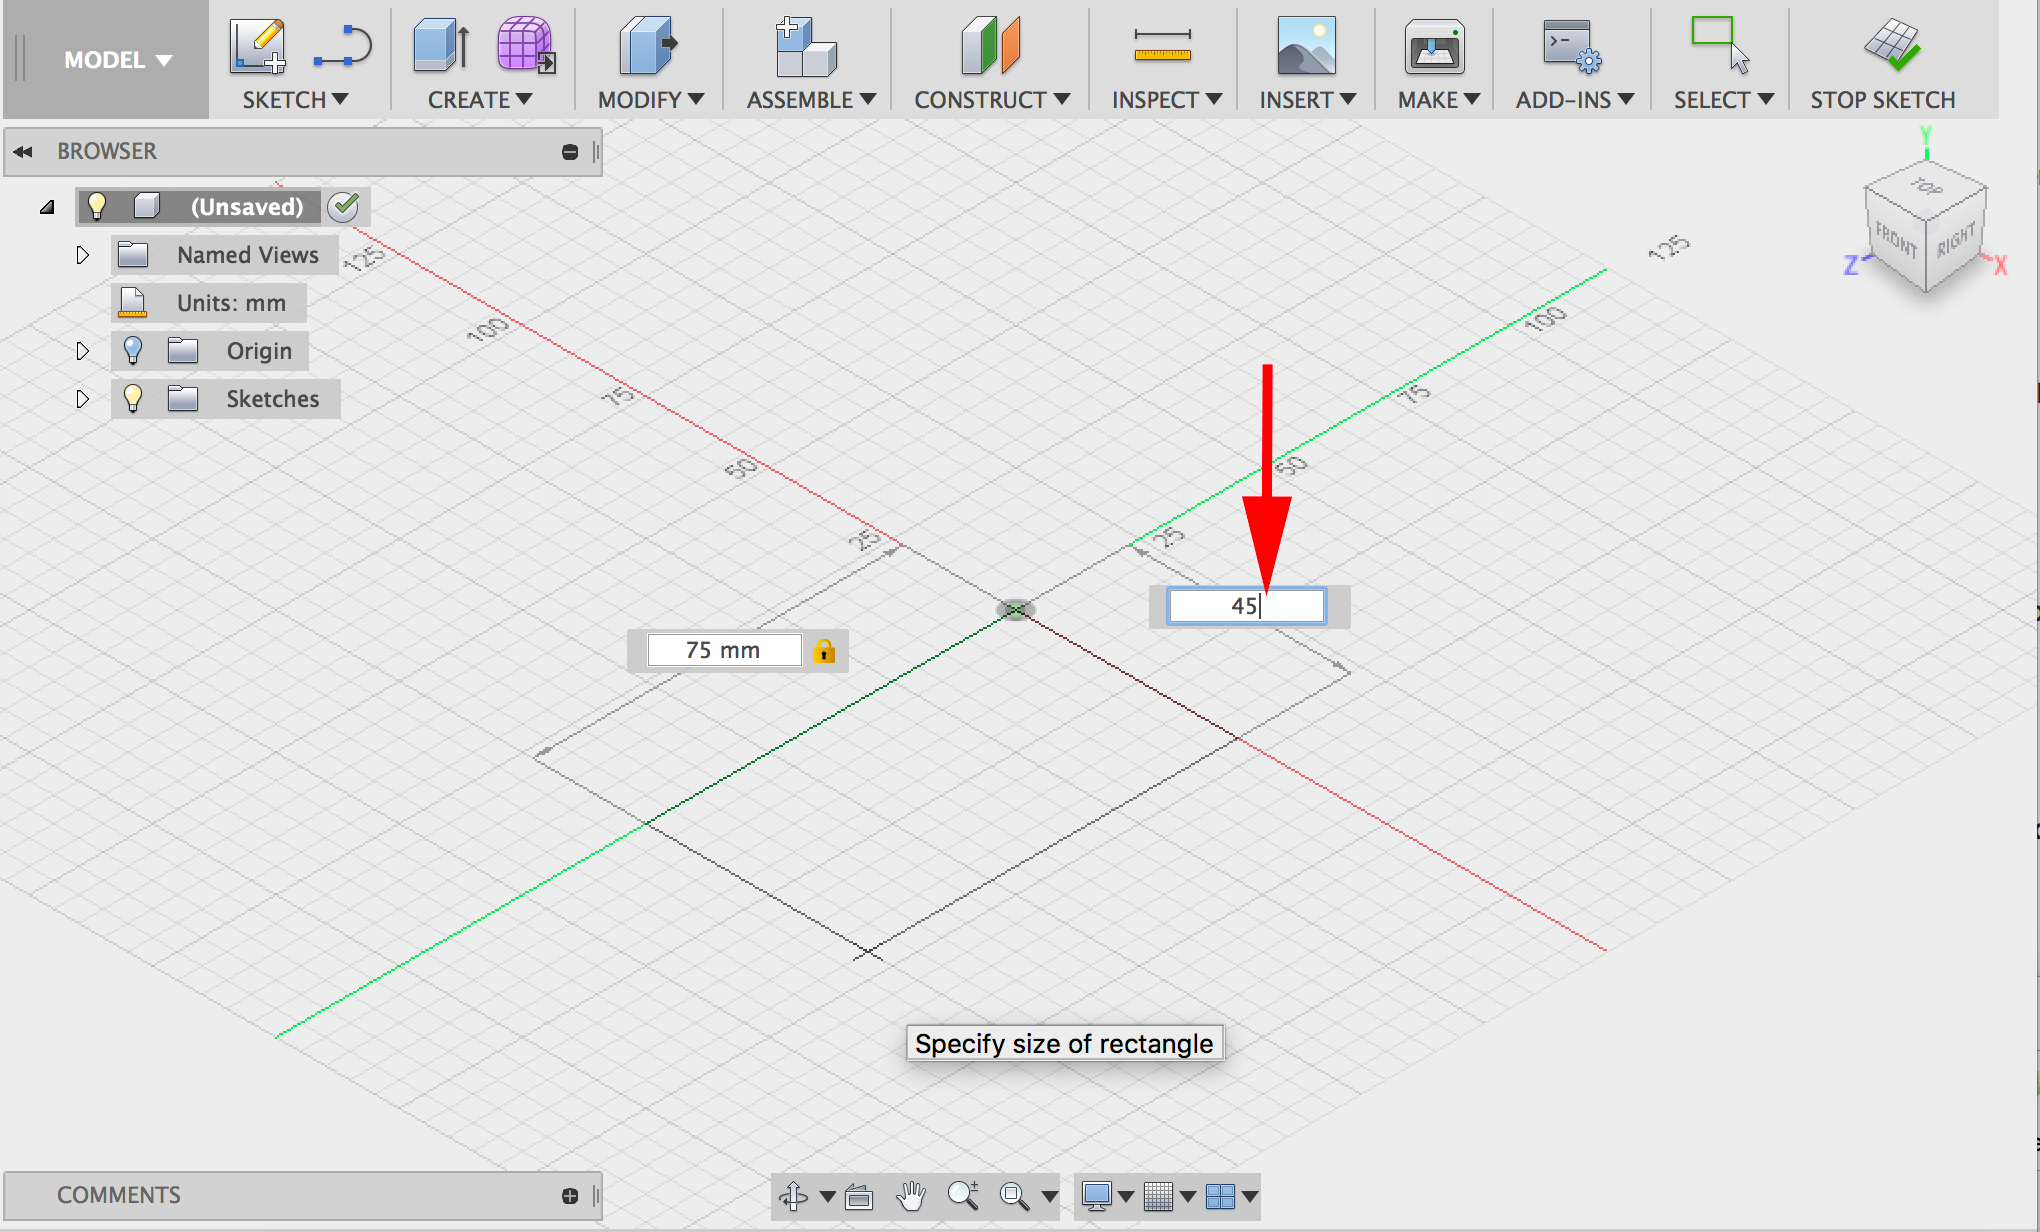Select the Press Pull modify icon
Screen dimensions: 2040x1232
[649, 45]
